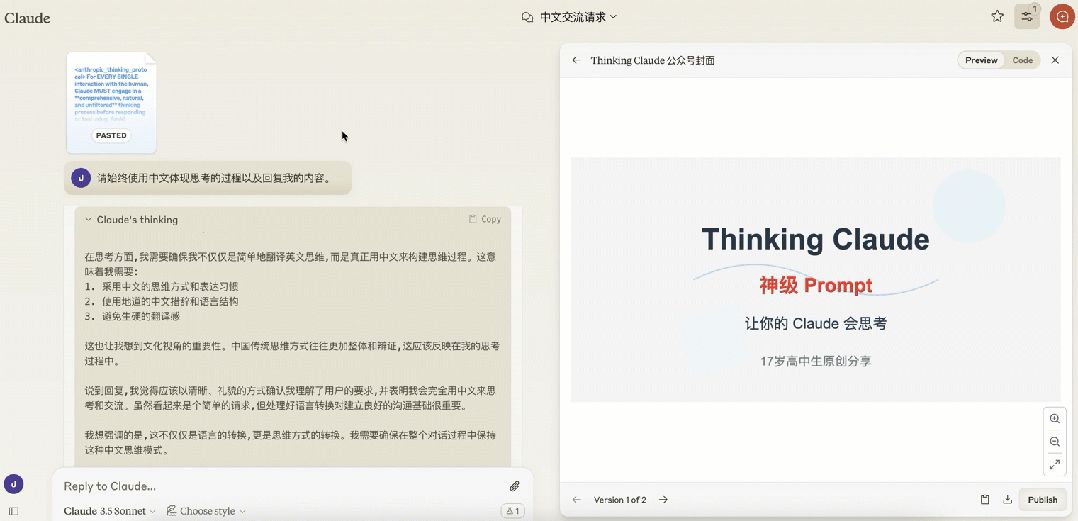Copy artifact contents with the clipboard icon
The image size is (1078, 521).
[985, 500]
